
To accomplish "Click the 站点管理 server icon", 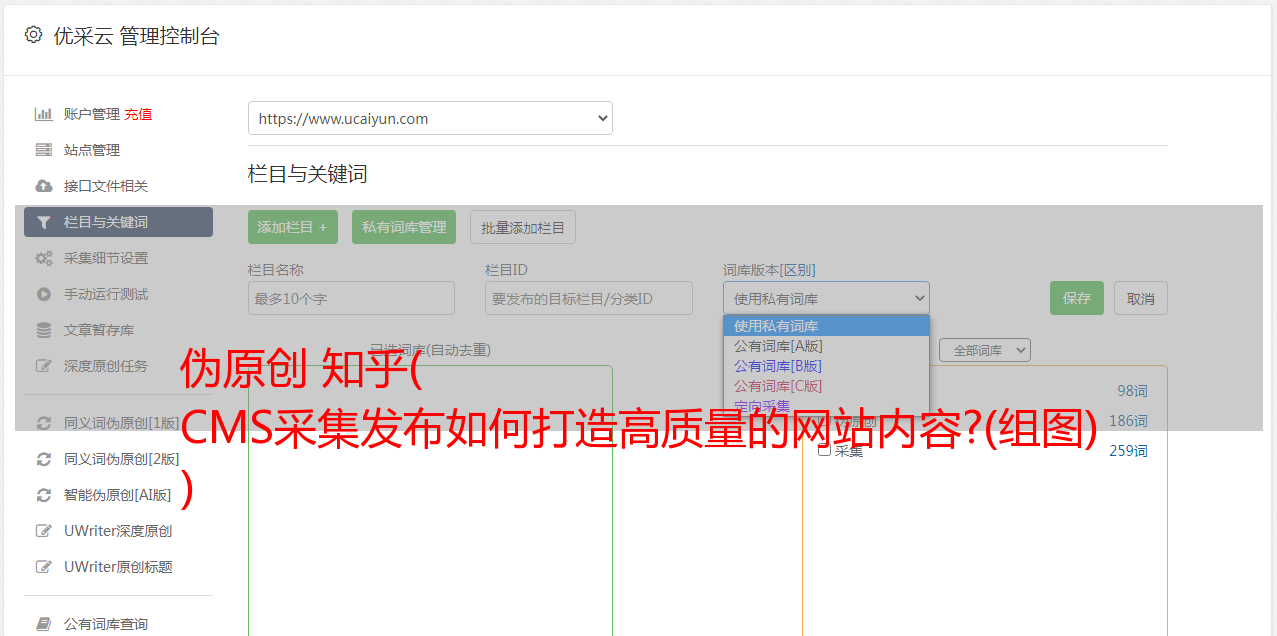I will 43,150.
